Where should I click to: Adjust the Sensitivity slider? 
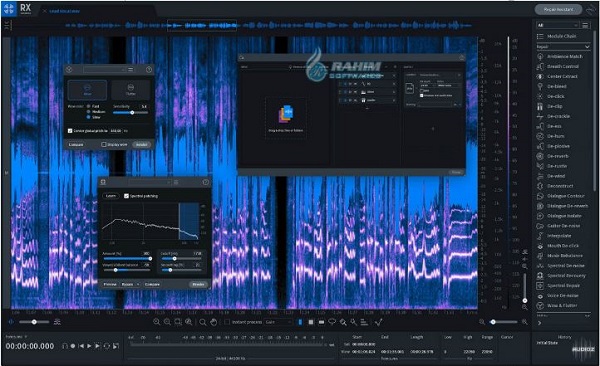pos(130,113)
